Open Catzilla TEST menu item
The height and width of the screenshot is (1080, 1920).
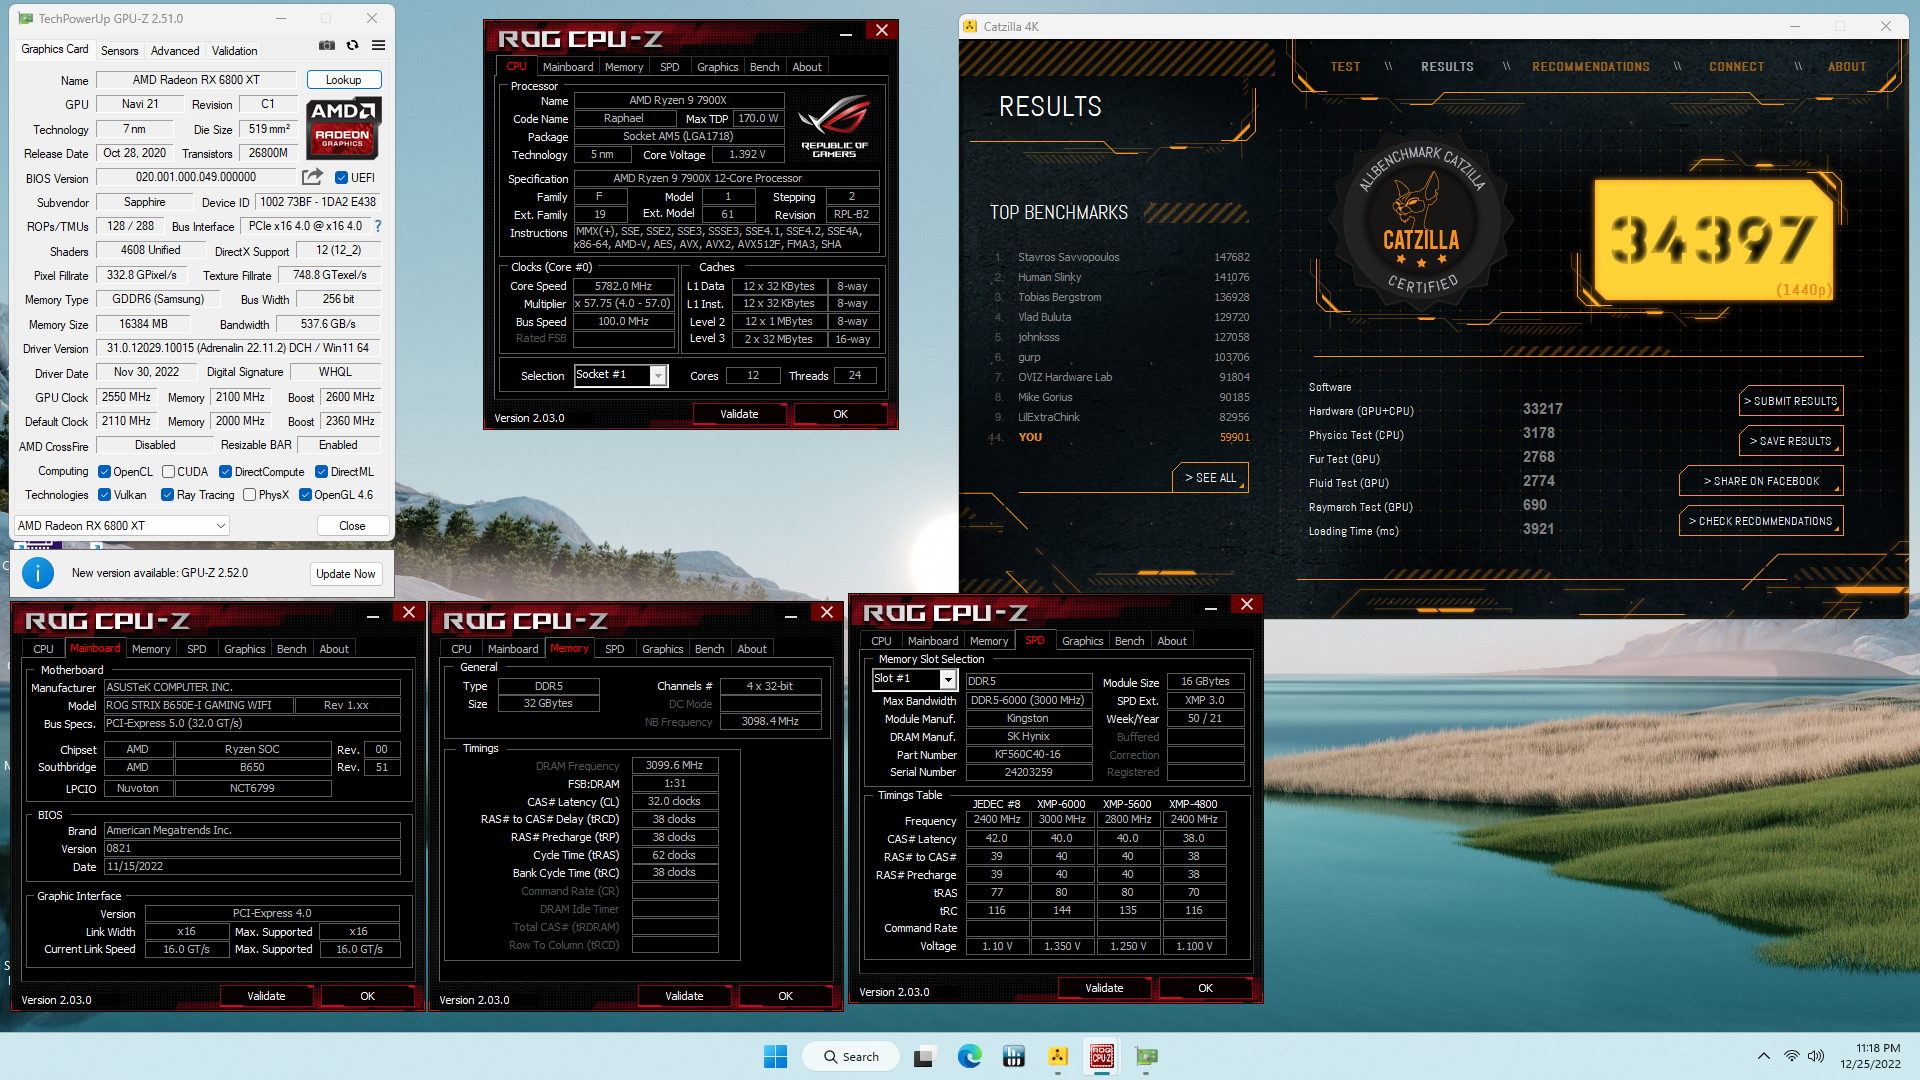point(1345,67)
